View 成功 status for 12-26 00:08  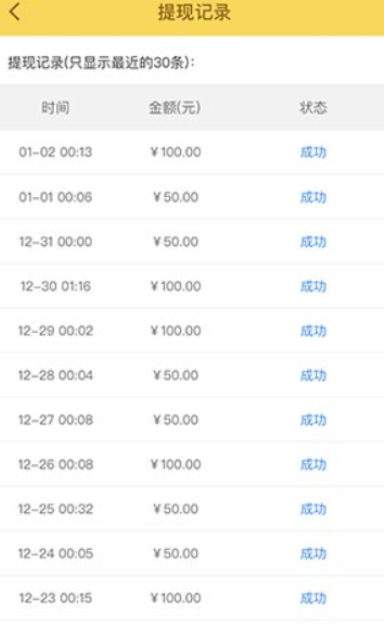(x=313, y=464)
